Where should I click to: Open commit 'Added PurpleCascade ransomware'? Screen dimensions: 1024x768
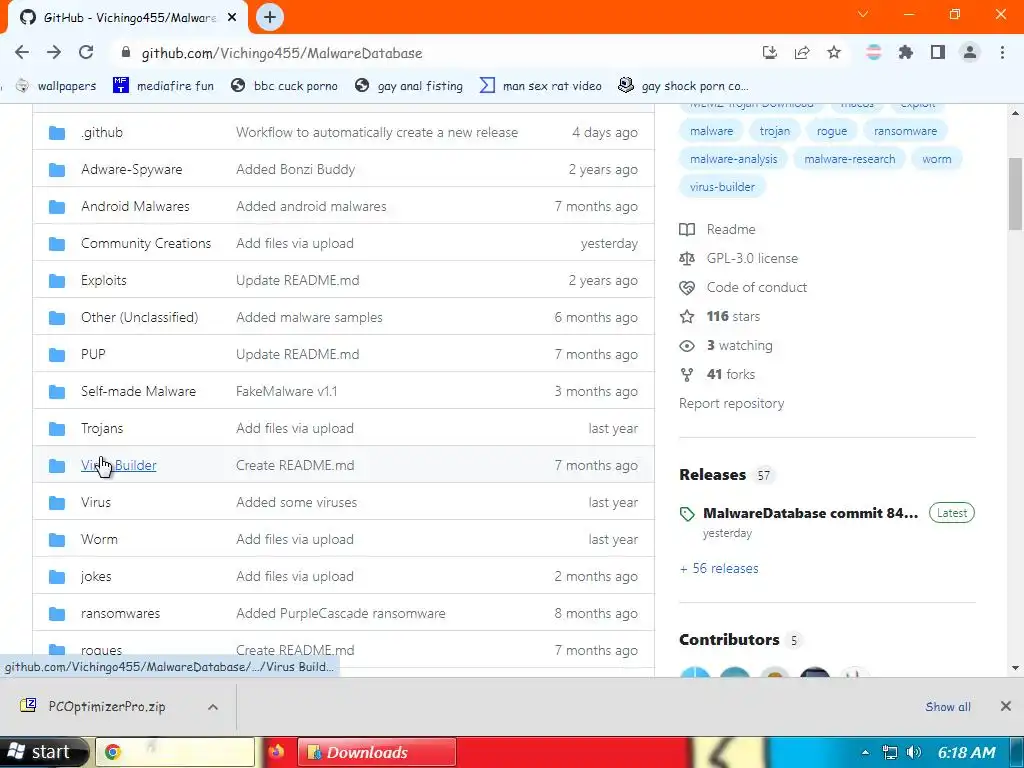coord(340,613)
